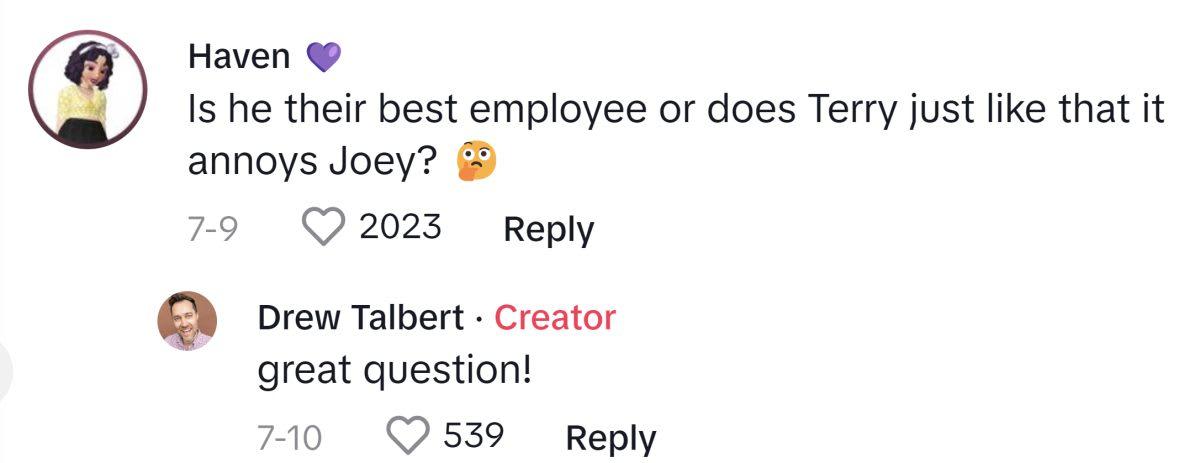The image size is (1200, 463).
Task: Click the thinking face emoji
Action: [x=474, y=164]
